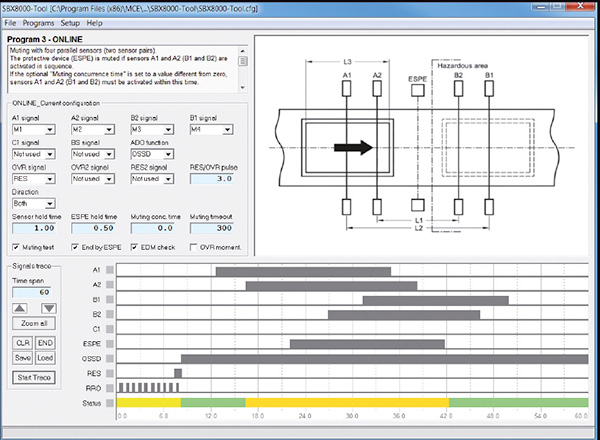Viewport: 600px width, 440px height.
Task: Click the END button
Action: [x=45, y=343]
